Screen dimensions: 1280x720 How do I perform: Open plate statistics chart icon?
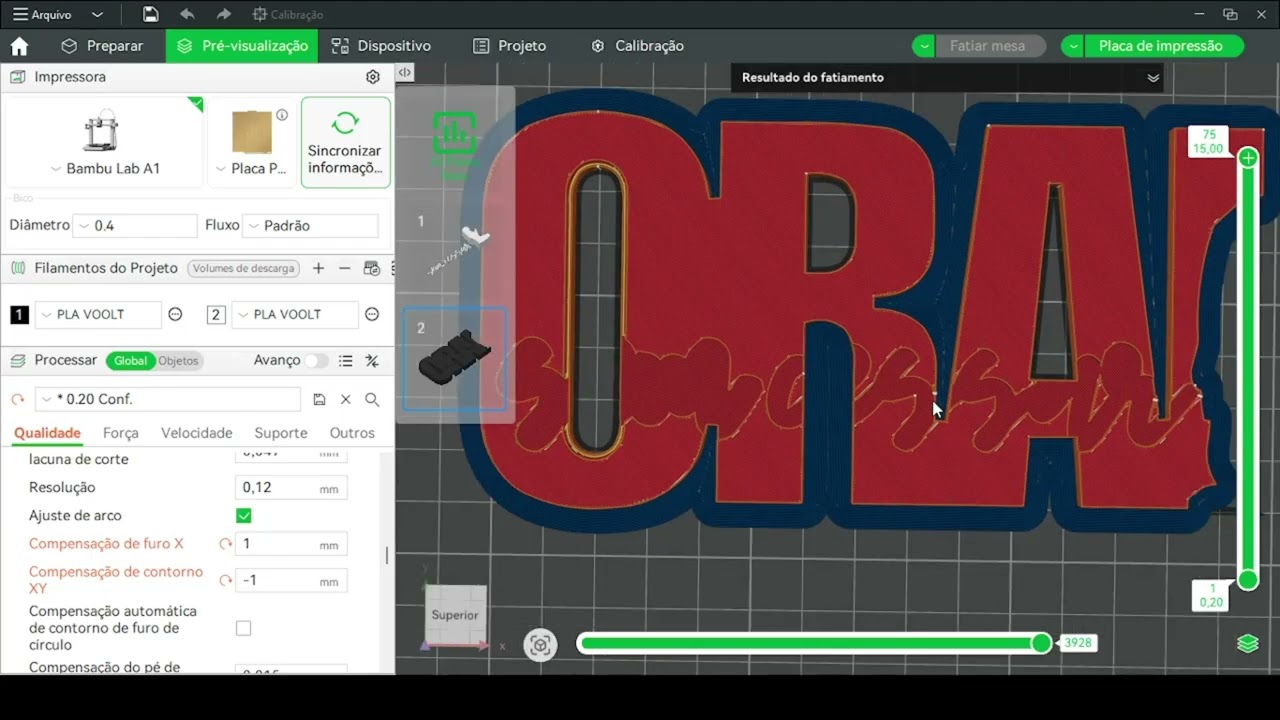(x=454, y=132)
